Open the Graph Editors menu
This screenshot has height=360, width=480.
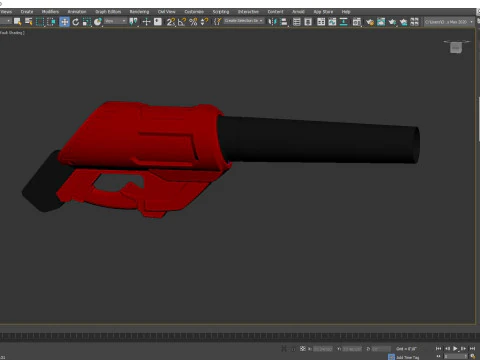(x=108, y=12)
